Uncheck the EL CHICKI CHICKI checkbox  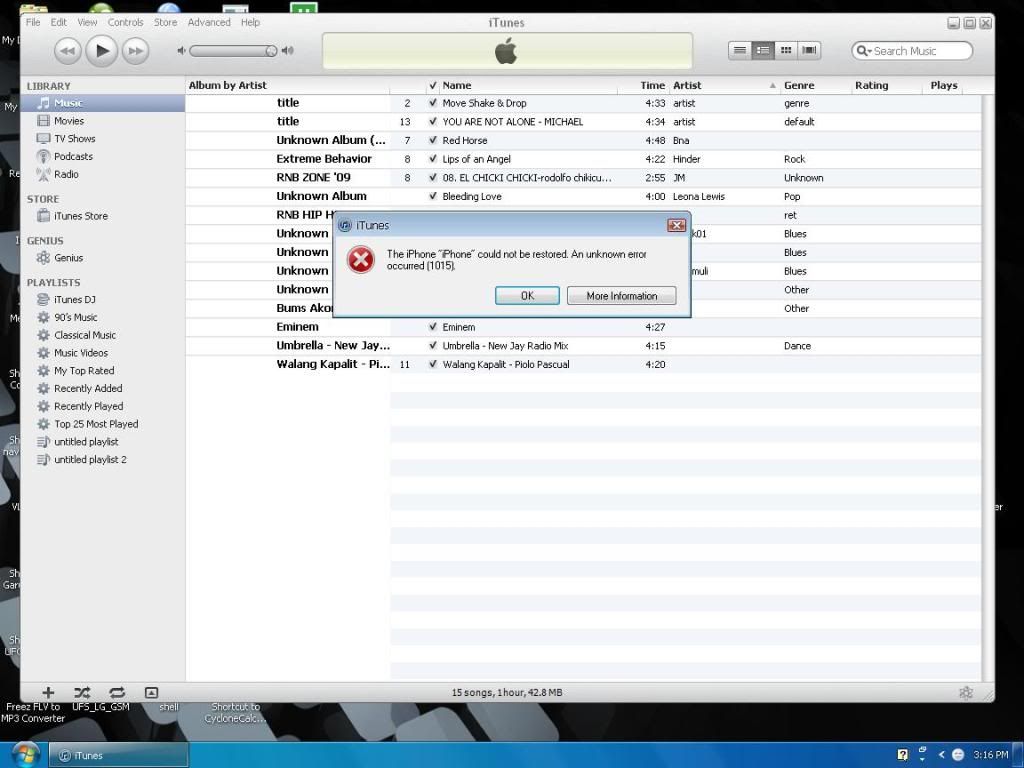pos(432,178)
